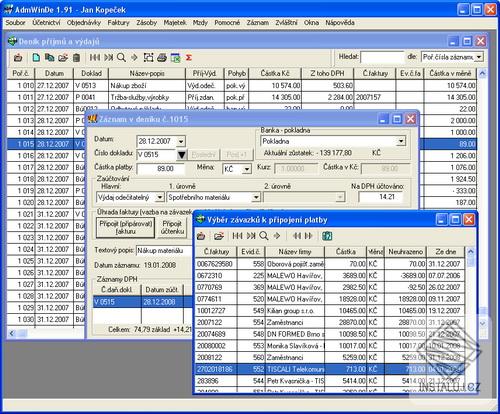Viewport: 500px width, 414px height.
Task: Click Připojit (připárovat) fakturu button
Action: pos(125,227)
